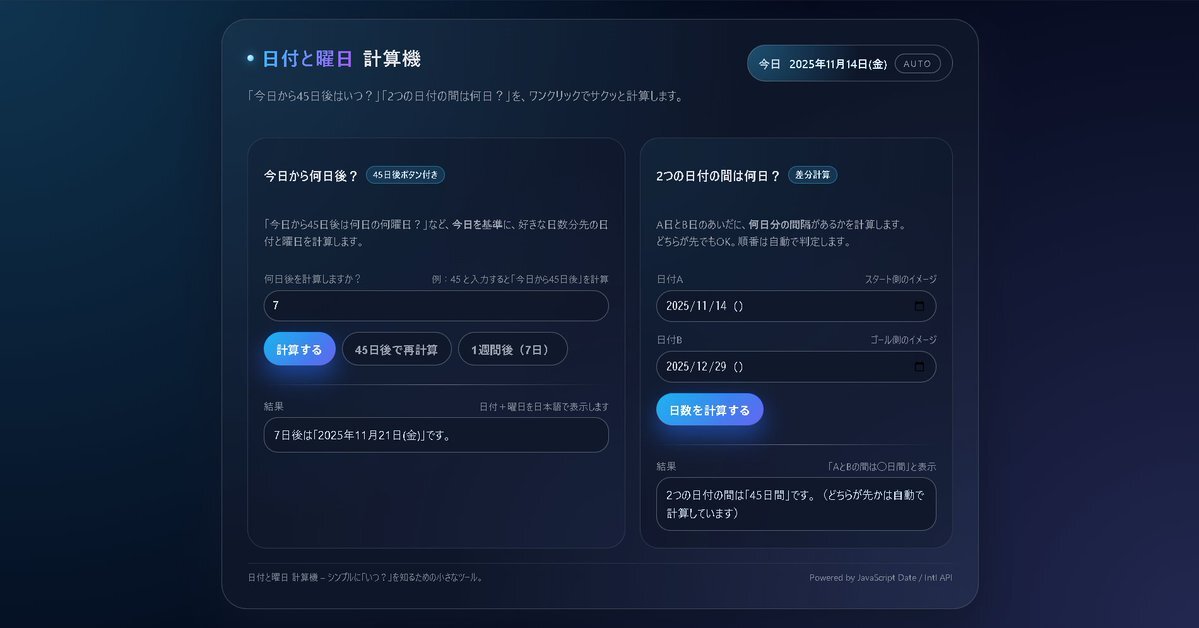Screen dimensions: 1199x628
Task: Click label スタート側のイメージ
Action: point(901,279)
